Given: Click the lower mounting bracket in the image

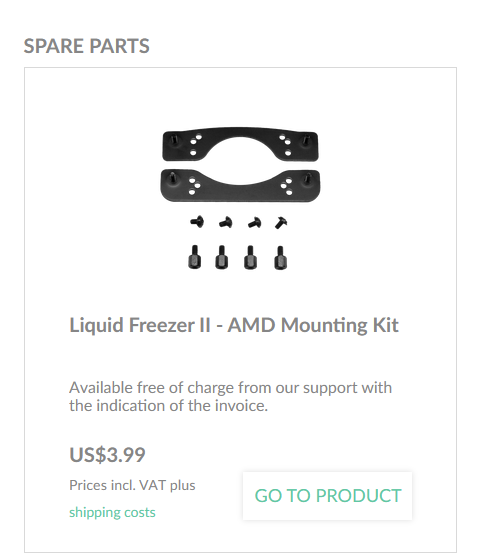Looking at the screenshot, I should [x=240, y=185].
